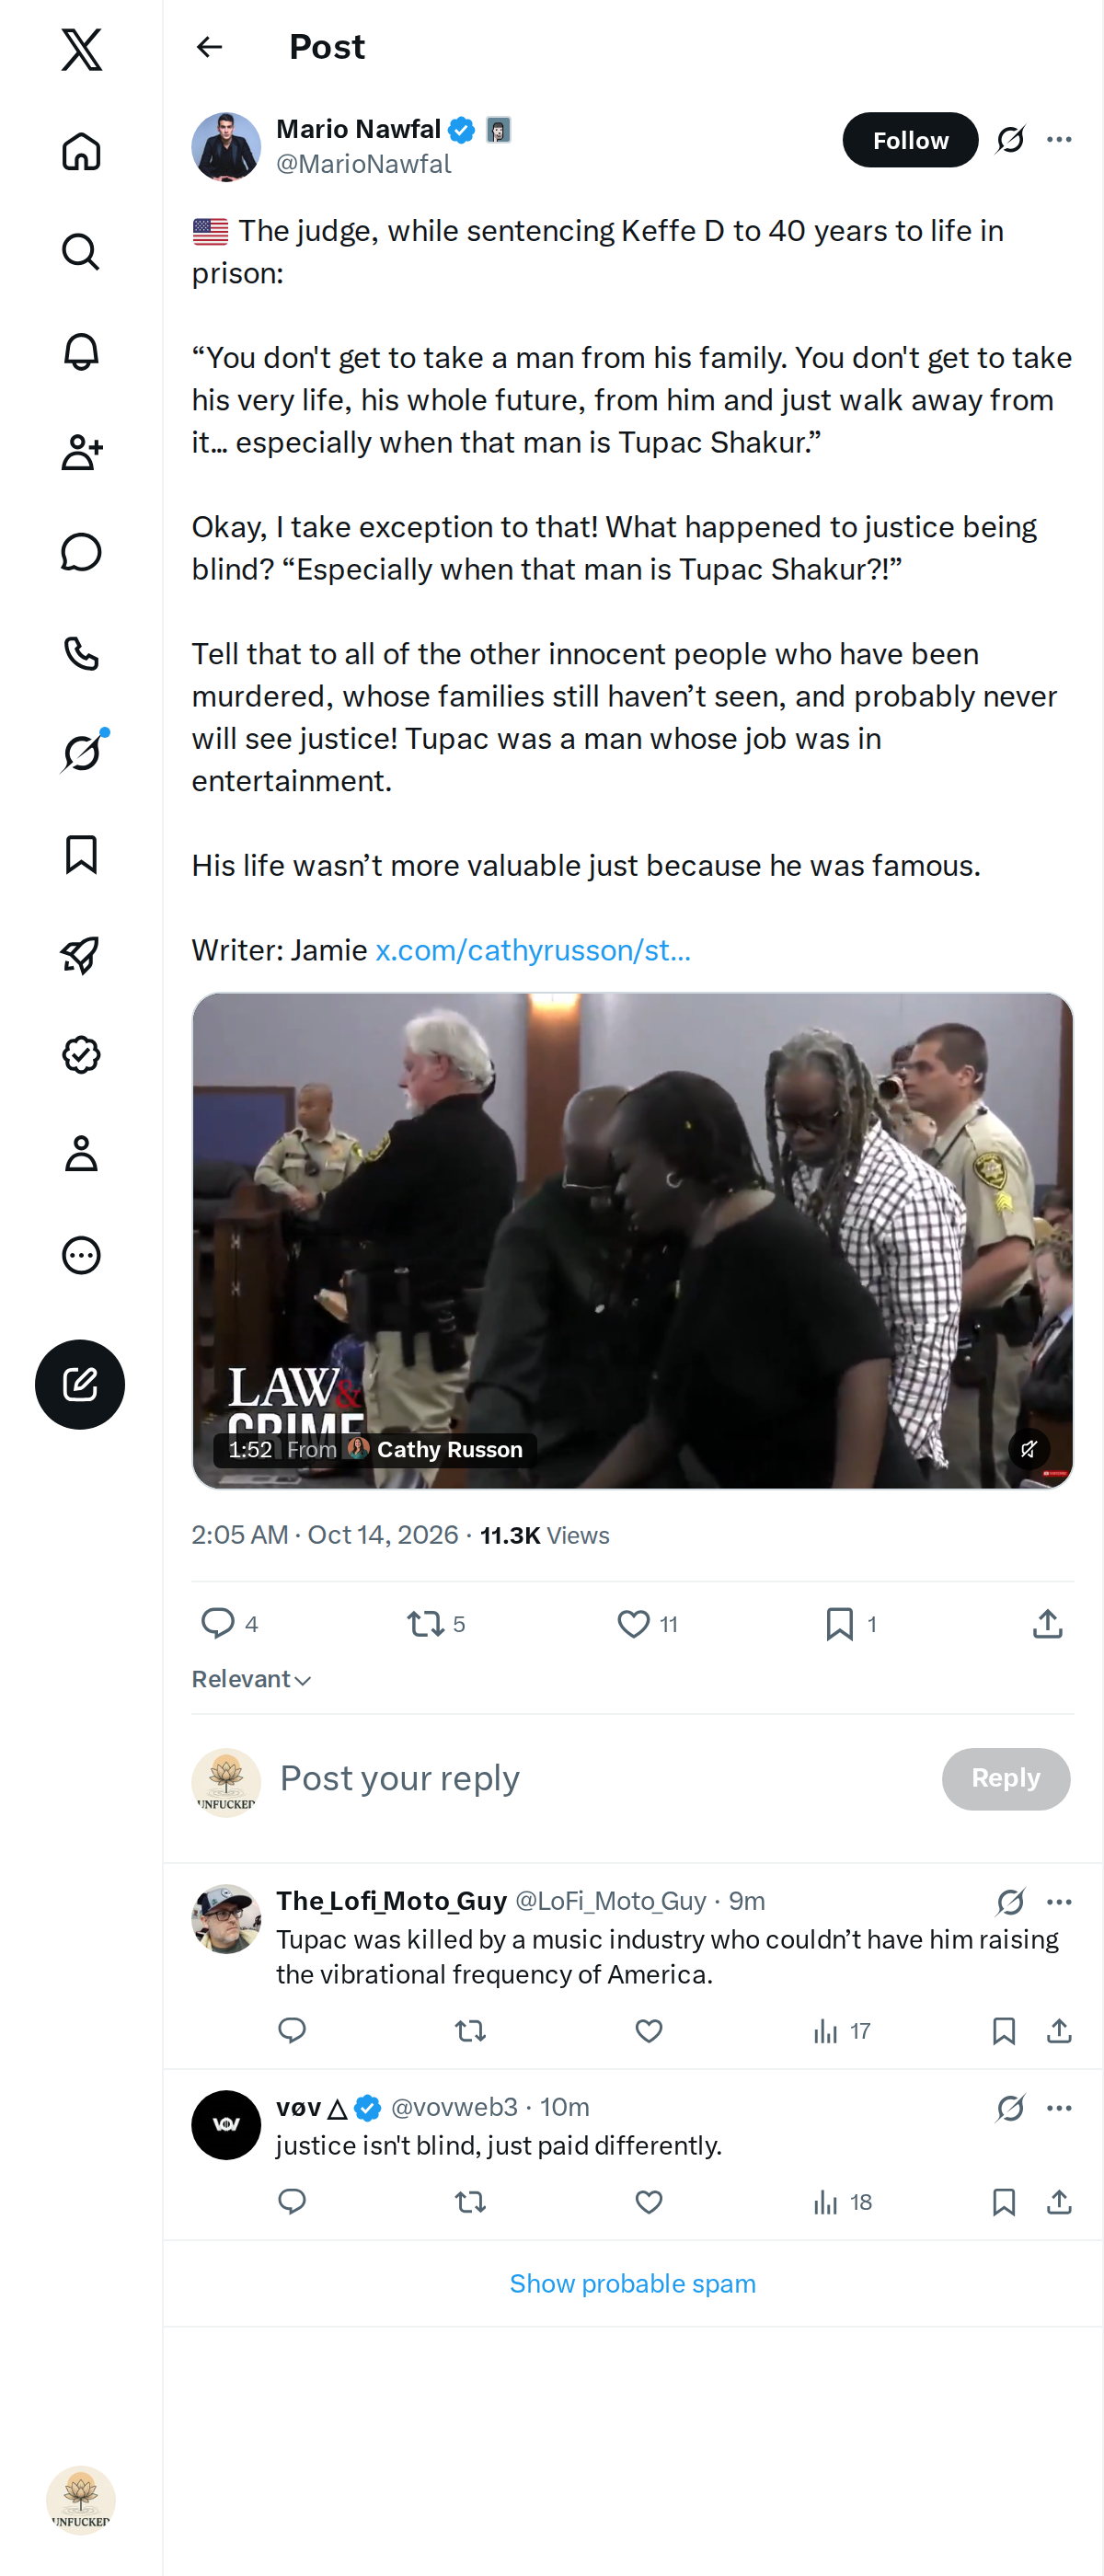Show probable spam replies
The height and width of the screenshot is (2576, 1104).
(632, 2284)
